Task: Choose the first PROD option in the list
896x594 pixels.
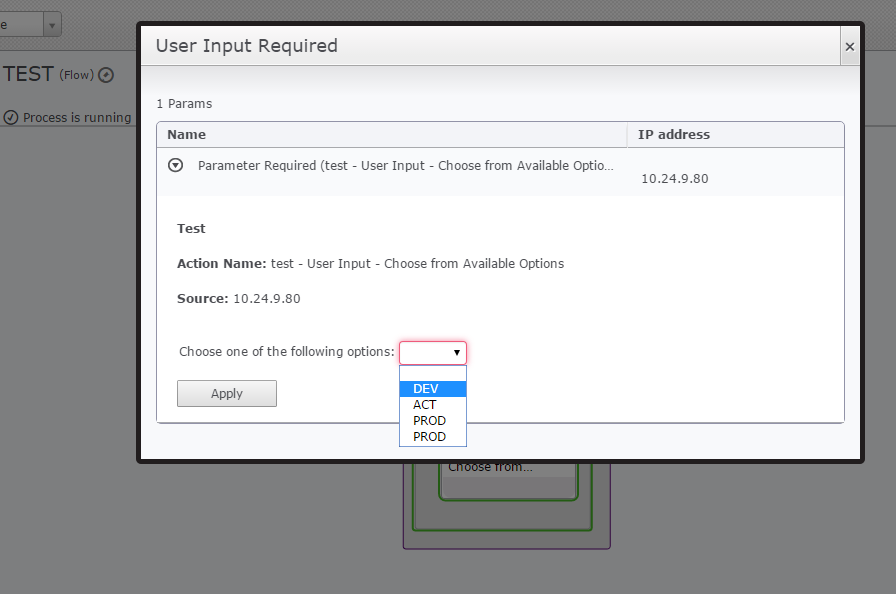Action: 433,420
